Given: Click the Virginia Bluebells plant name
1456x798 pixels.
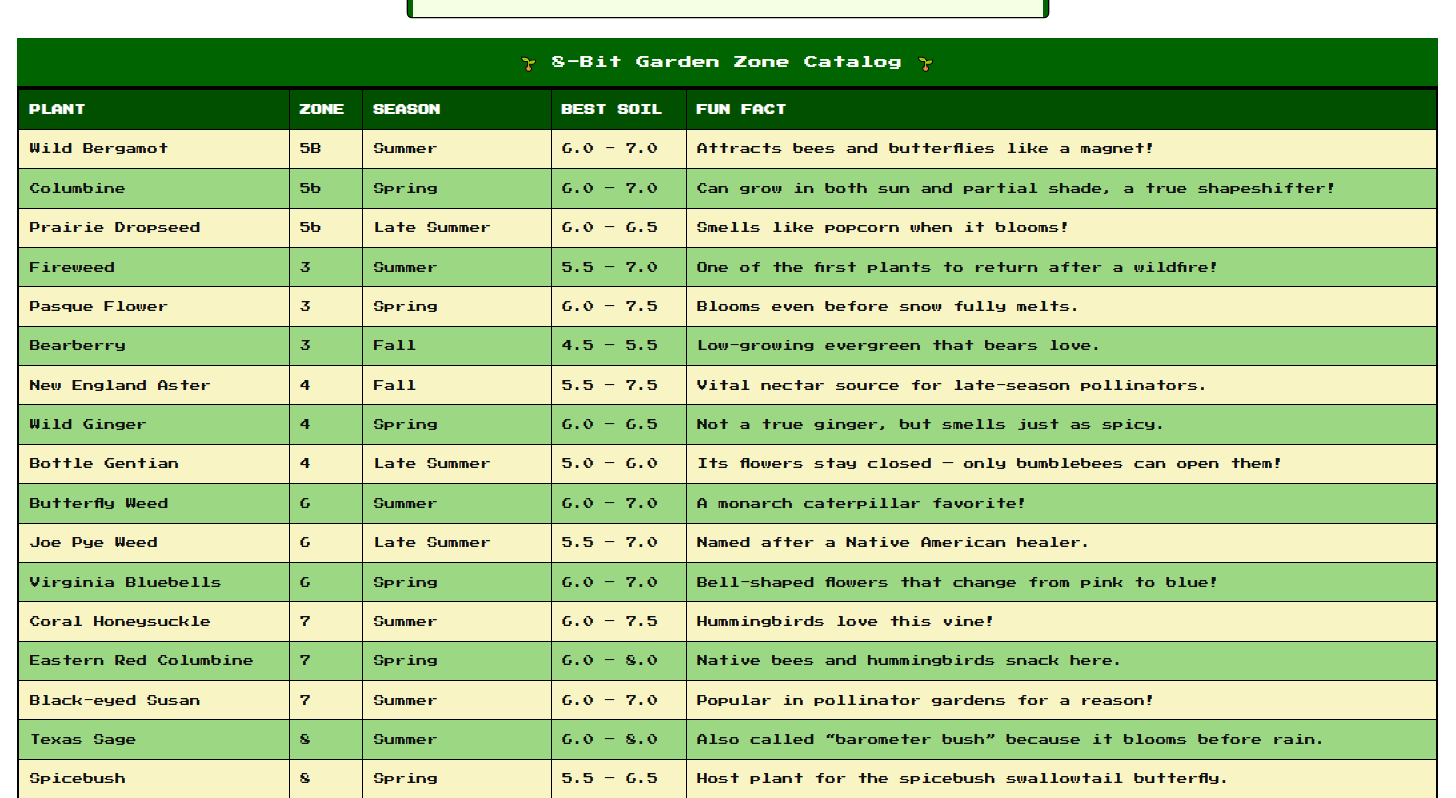Looking at the screenshot, I should (x=125, y=582).
